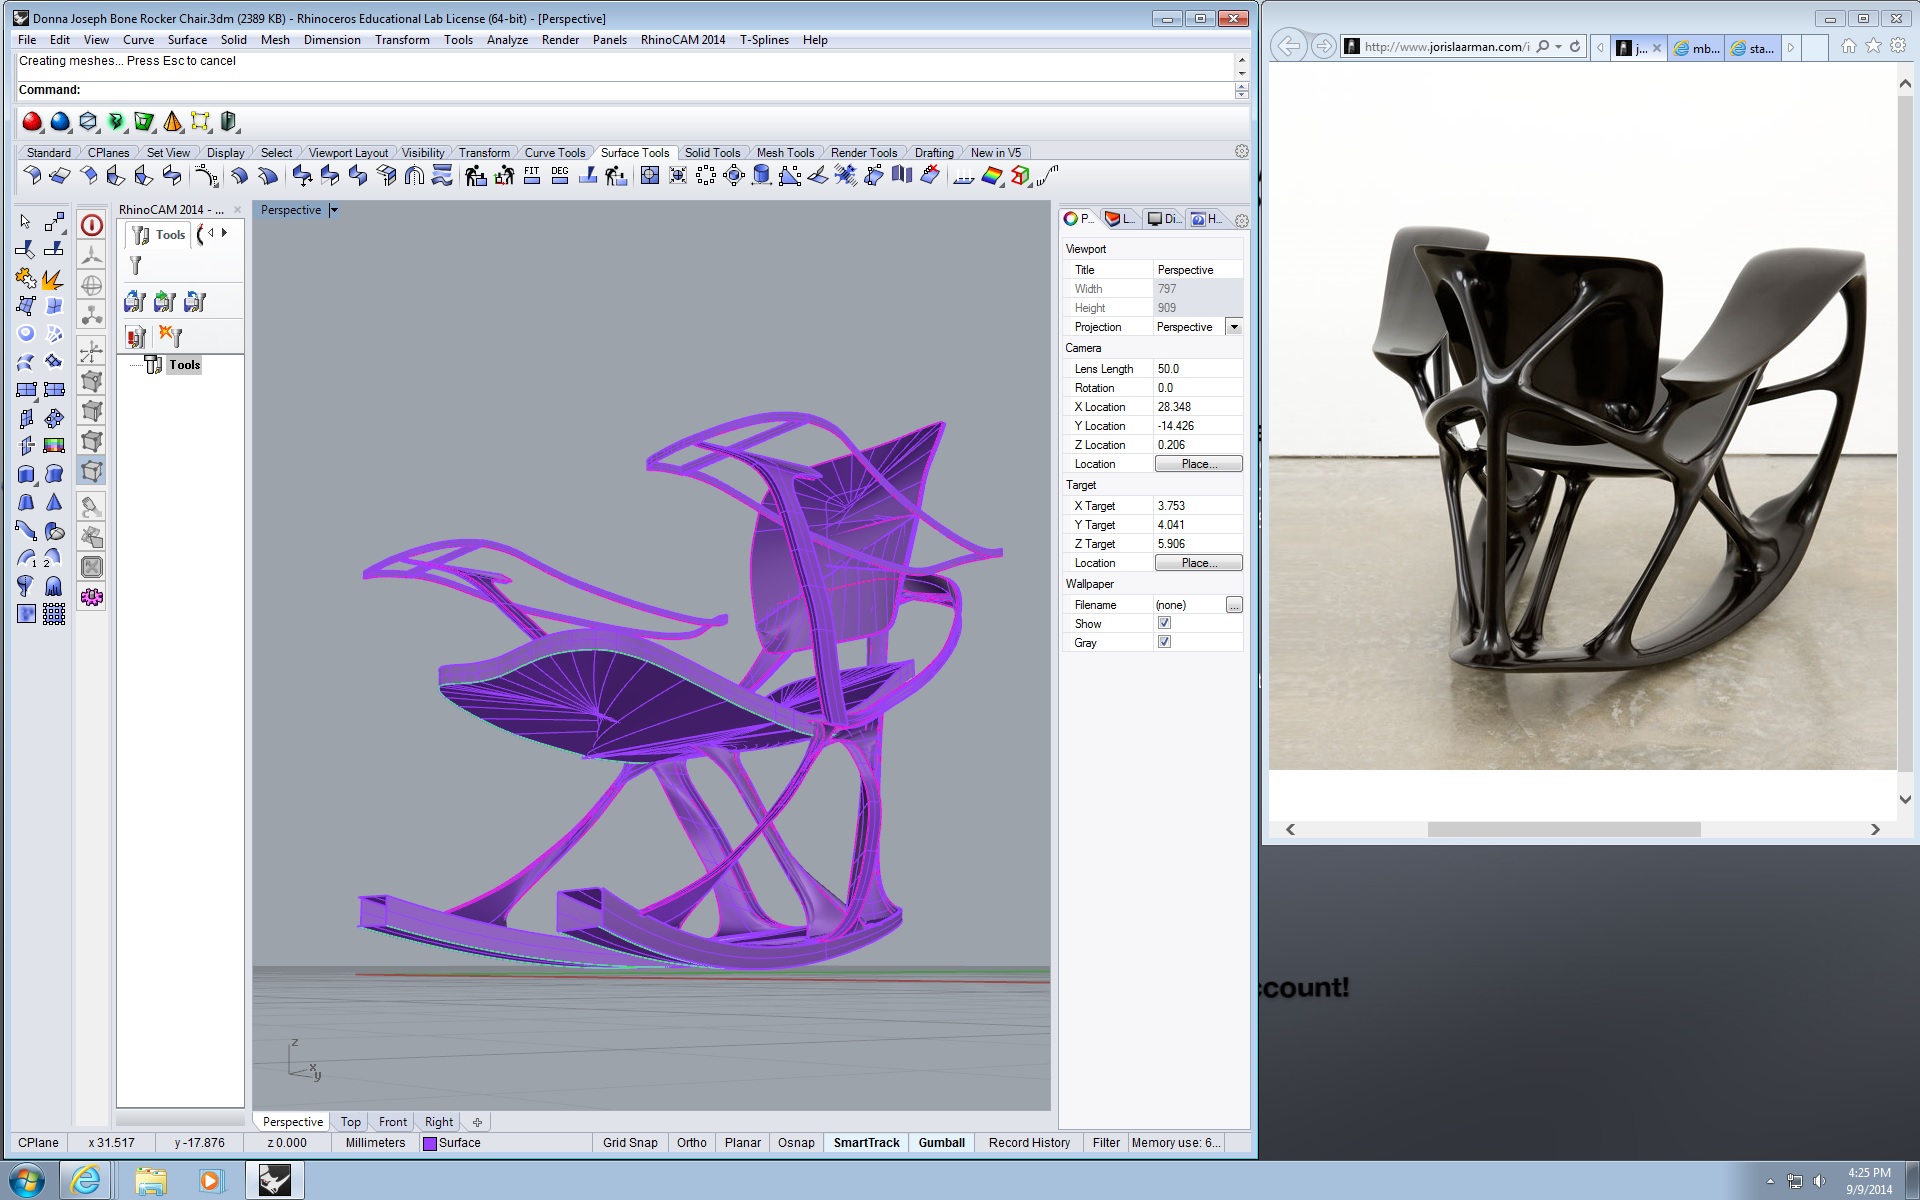1920x1200 pixels.
Task: Click the rainbow-colored surface analysis icon
Action: coord(992,176)
